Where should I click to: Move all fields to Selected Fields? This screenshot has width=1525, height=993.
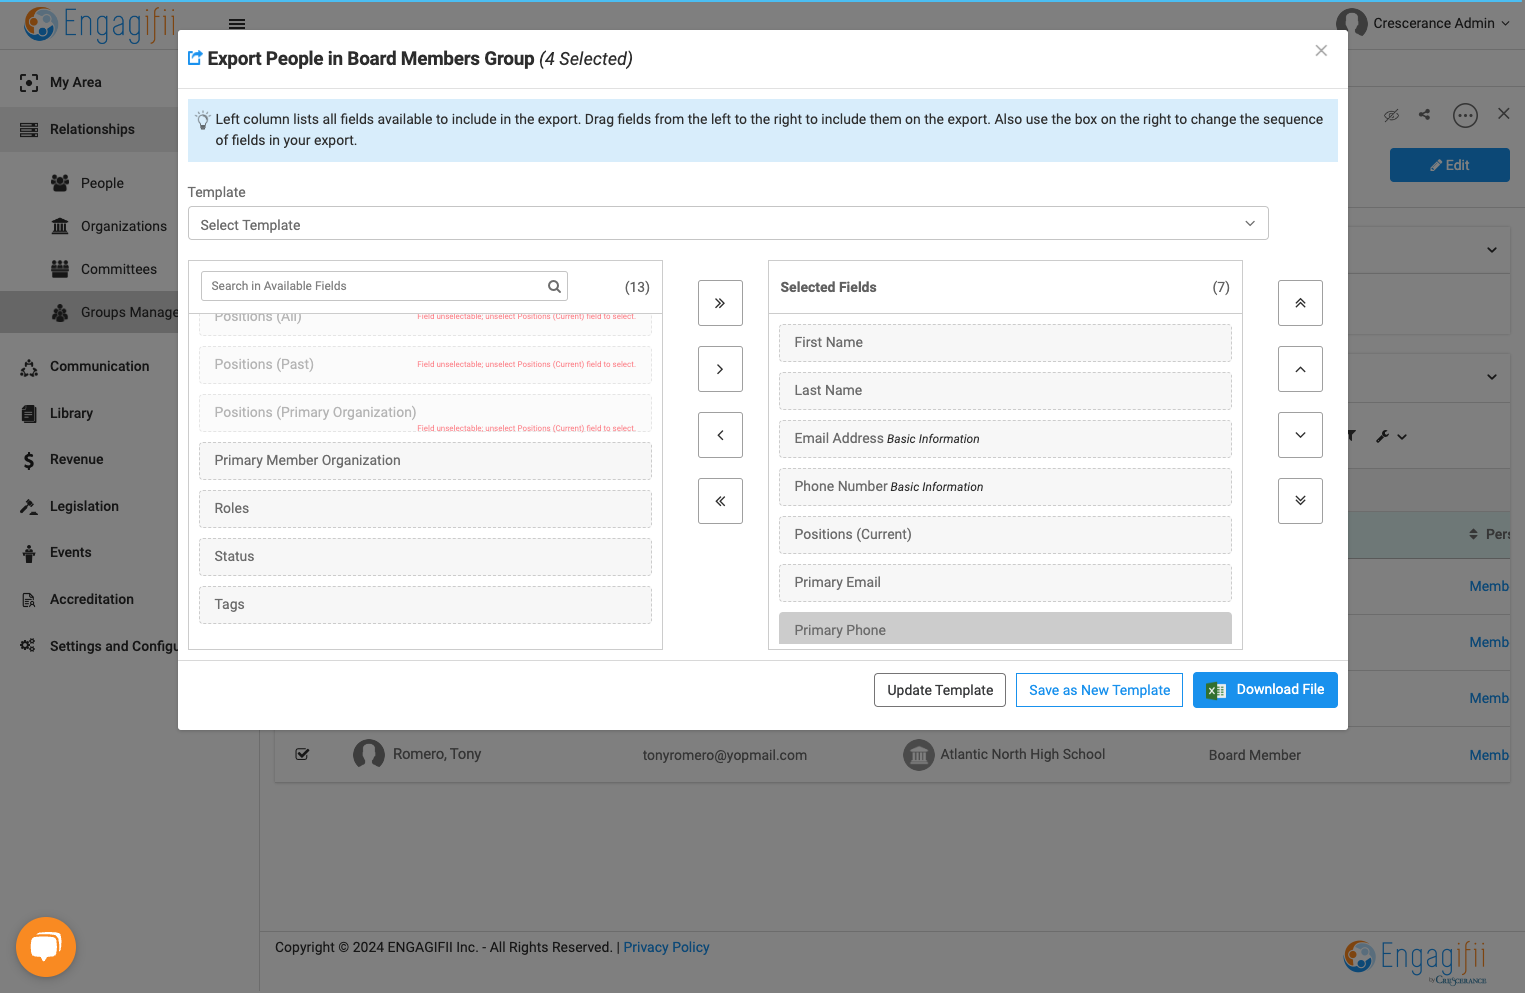[720, 303]
